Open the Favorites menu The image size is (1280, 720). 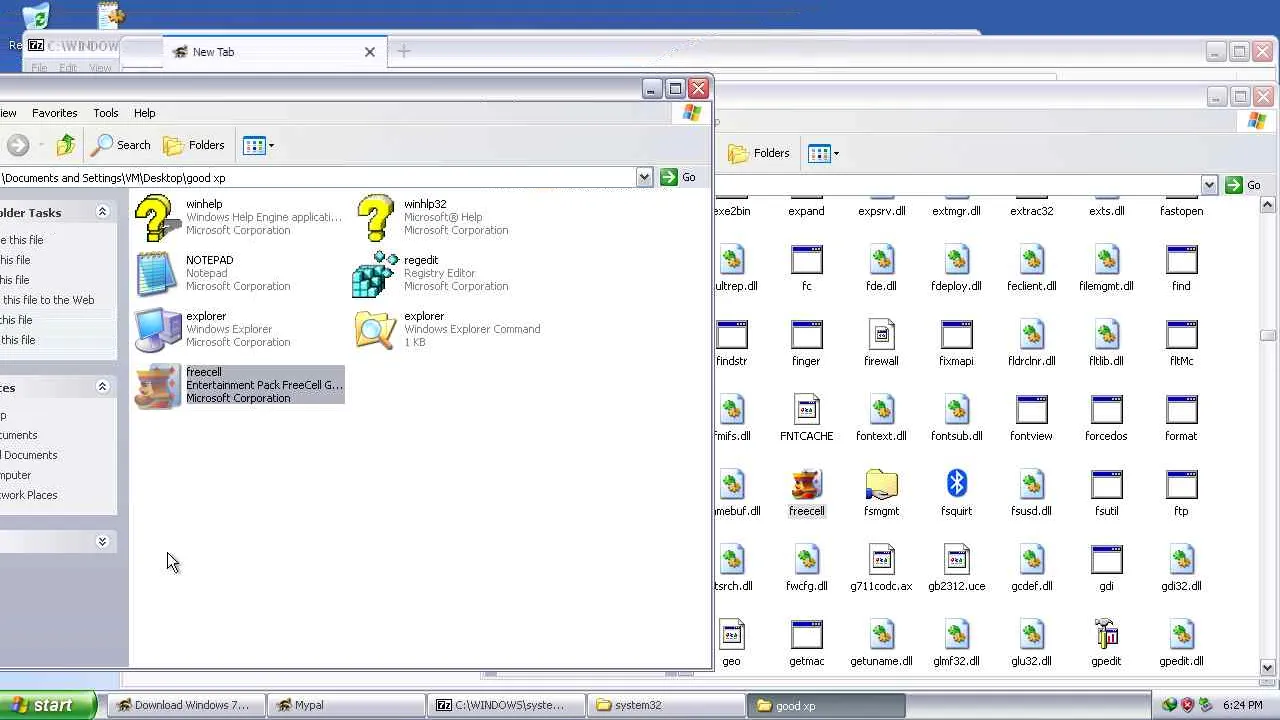[x=54, y=113]
